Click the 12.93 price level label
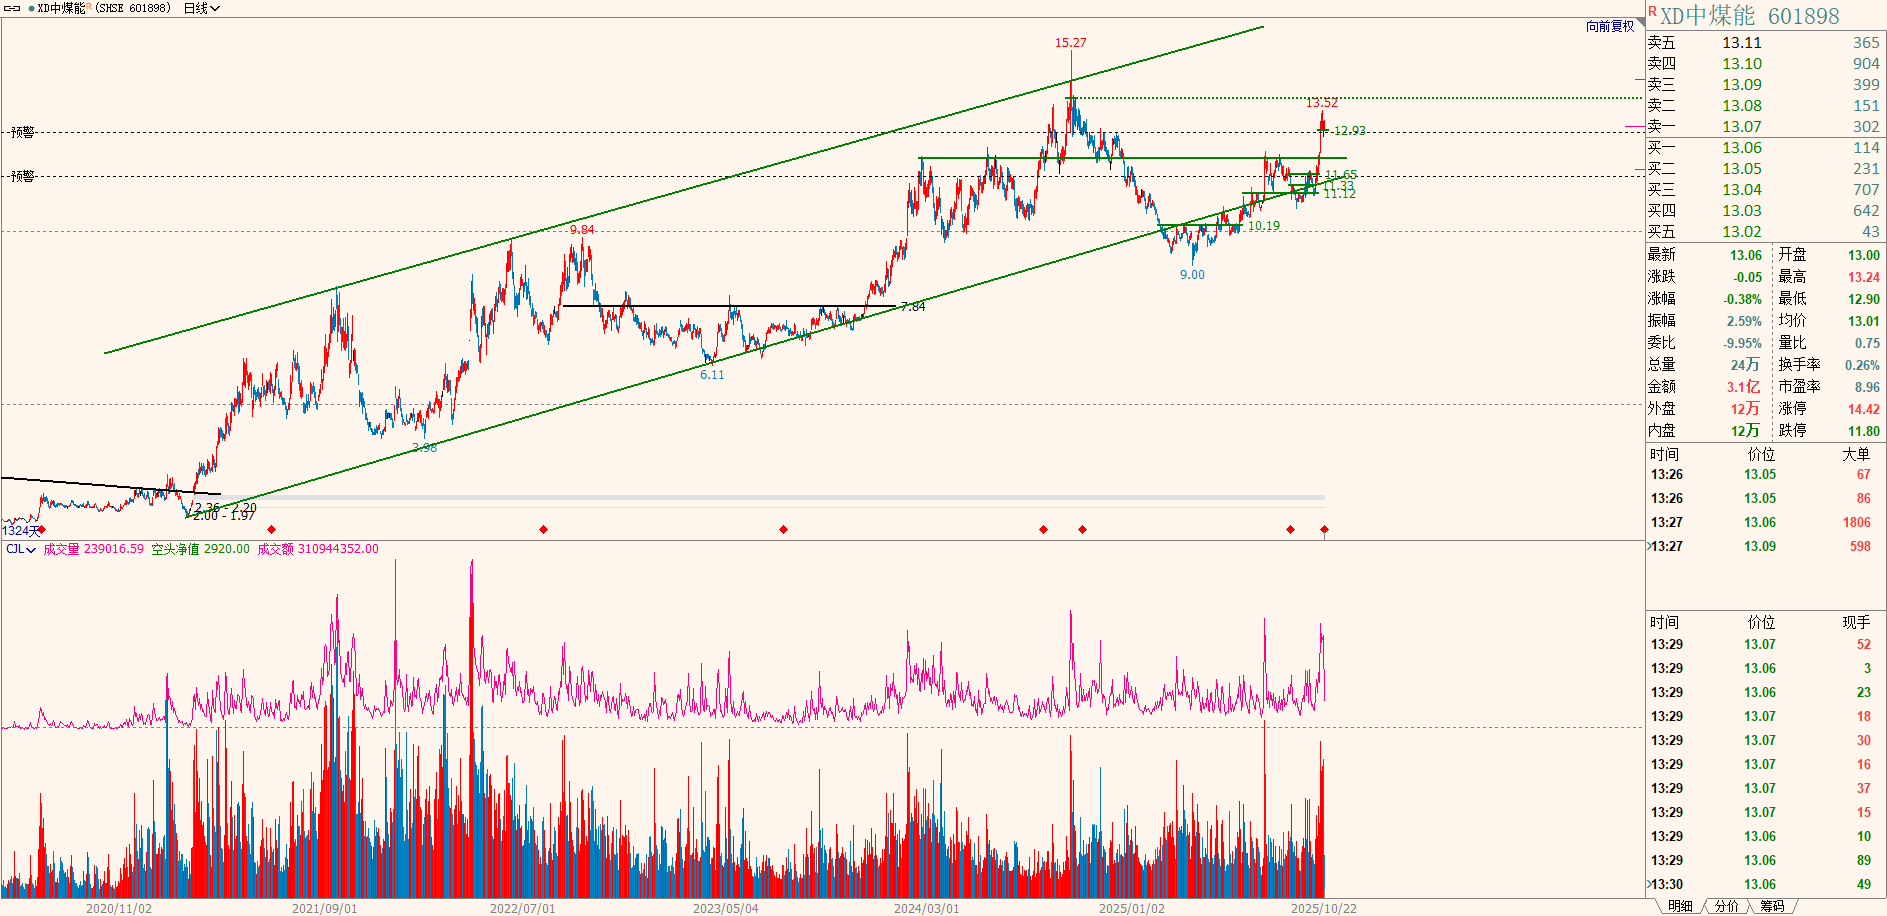Screen dimensions: 1887x916 click(1349, 131)
